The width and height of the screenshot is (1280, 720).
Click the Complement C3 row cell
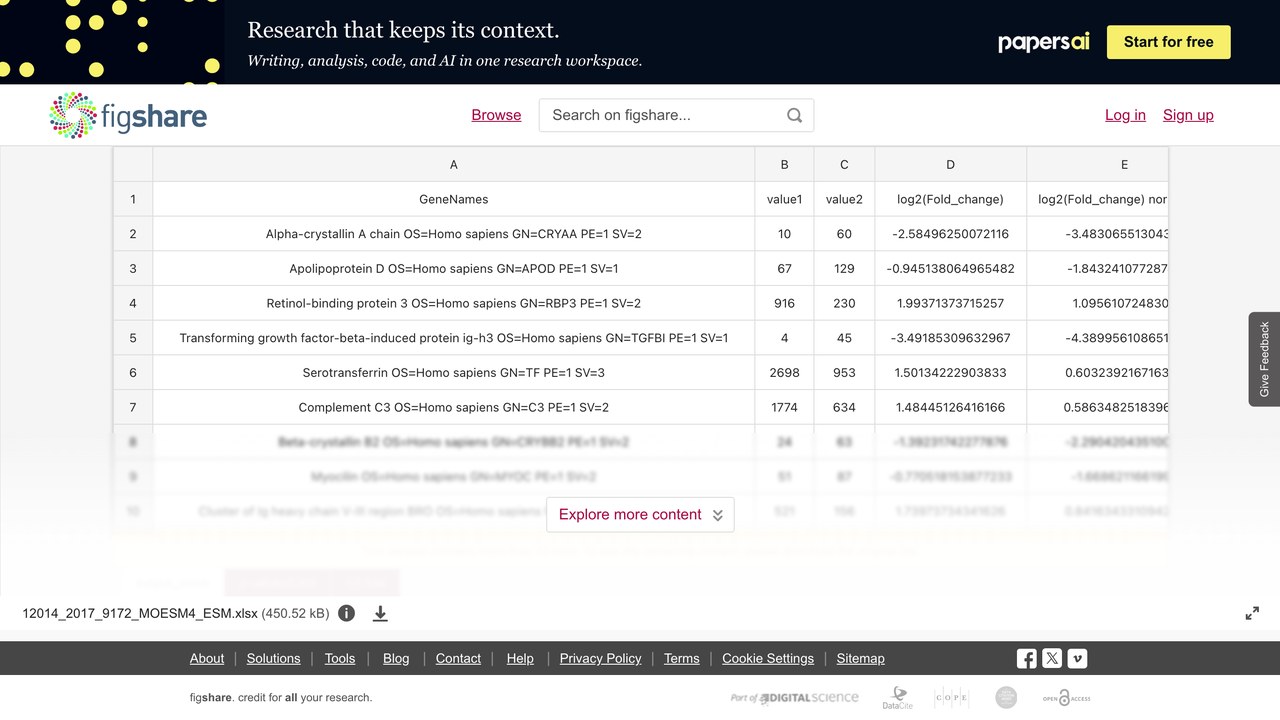[454, 407]
